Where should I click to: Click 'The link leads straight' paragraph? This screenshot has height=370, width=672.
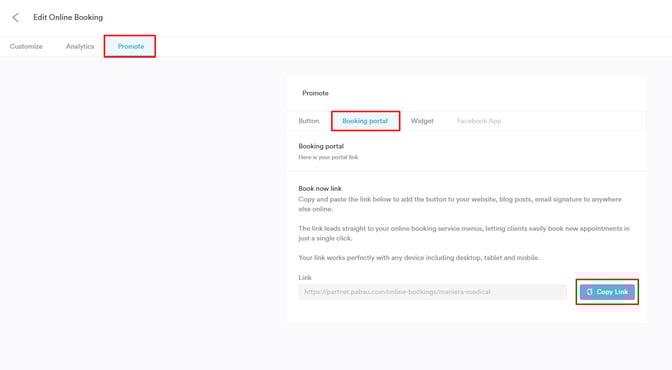(x=464, y=233)
